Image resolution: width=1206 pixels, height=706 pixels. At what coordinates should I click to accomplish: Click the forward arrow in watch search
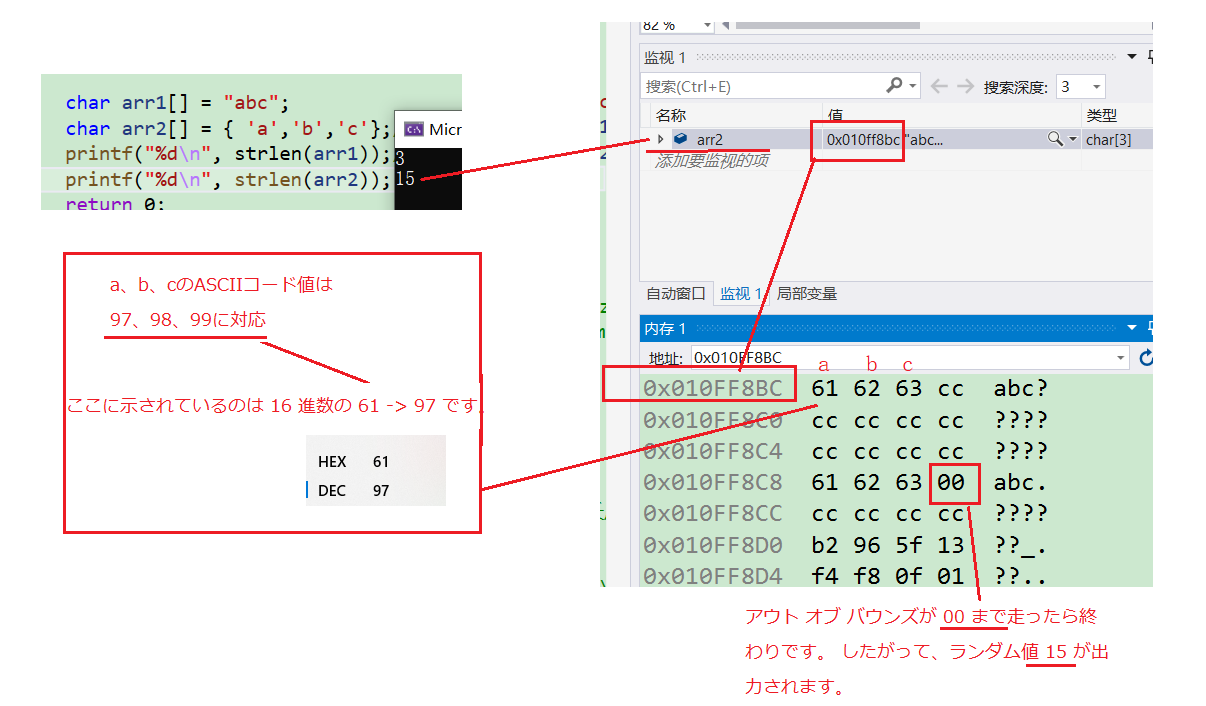[x=964, y=86]
